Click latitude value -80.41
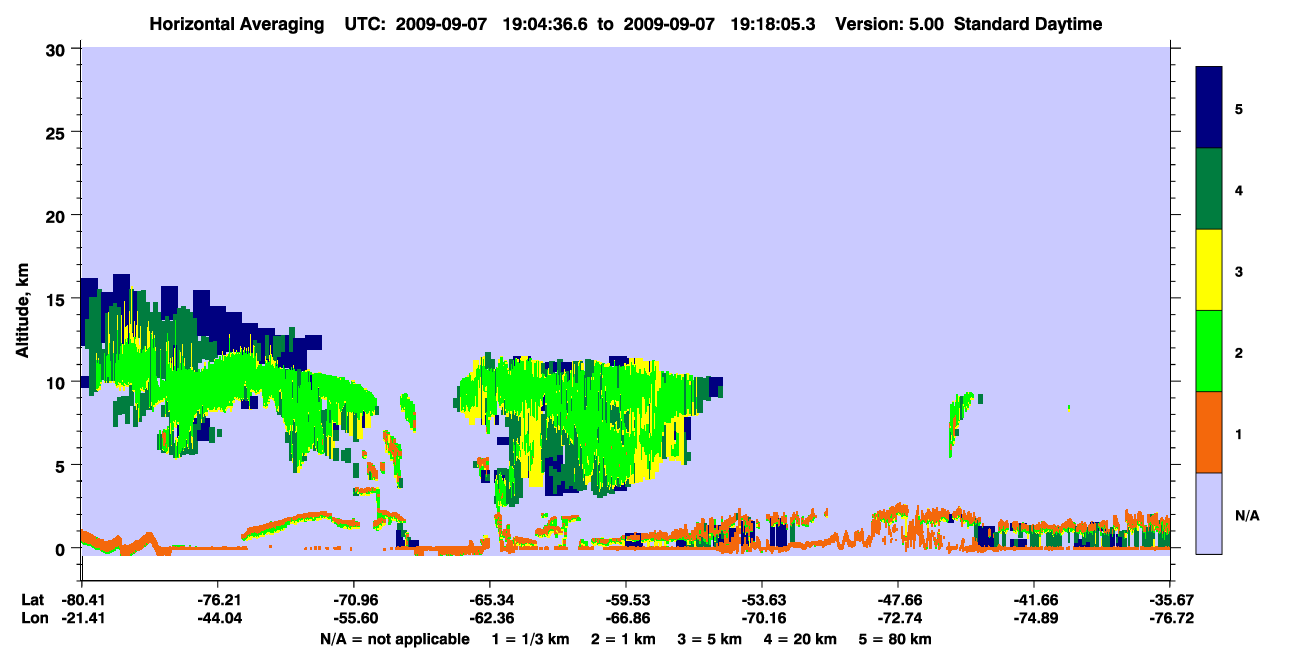This screenshot has width=1300, height=667. [81, 600]
